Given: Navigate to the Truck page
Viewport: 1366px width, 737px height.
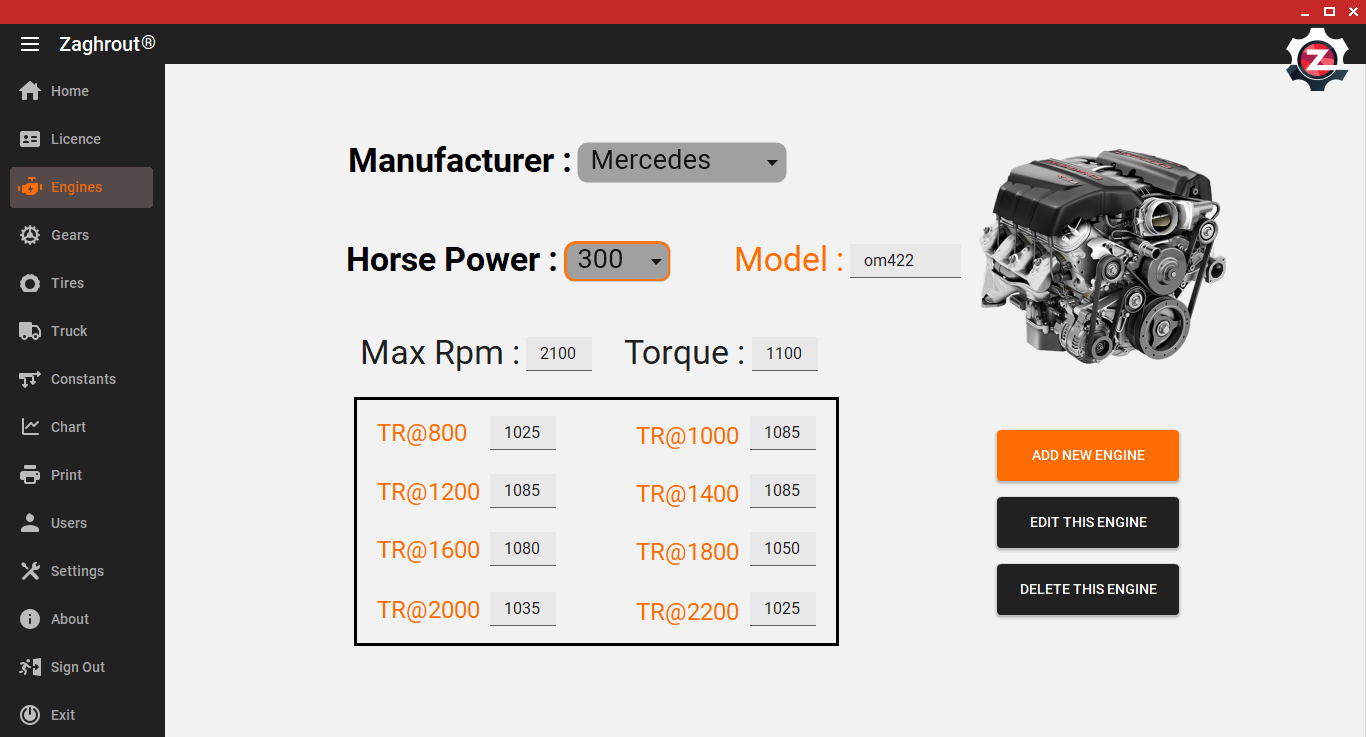Looking at the screenshot, I should [x=82, y=331].
